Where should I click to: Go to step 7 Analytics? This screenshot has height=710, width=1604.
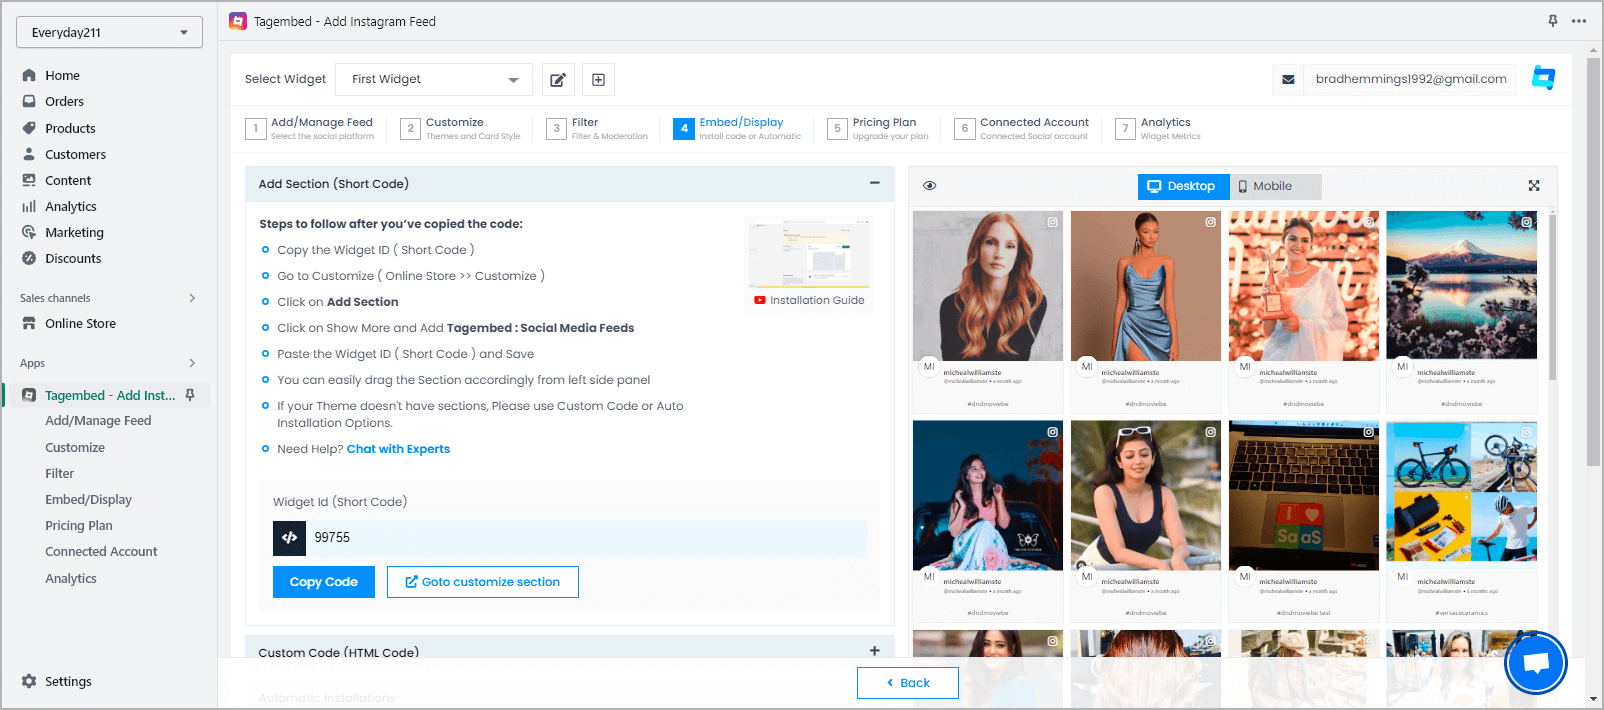(x=1158, y=128)
